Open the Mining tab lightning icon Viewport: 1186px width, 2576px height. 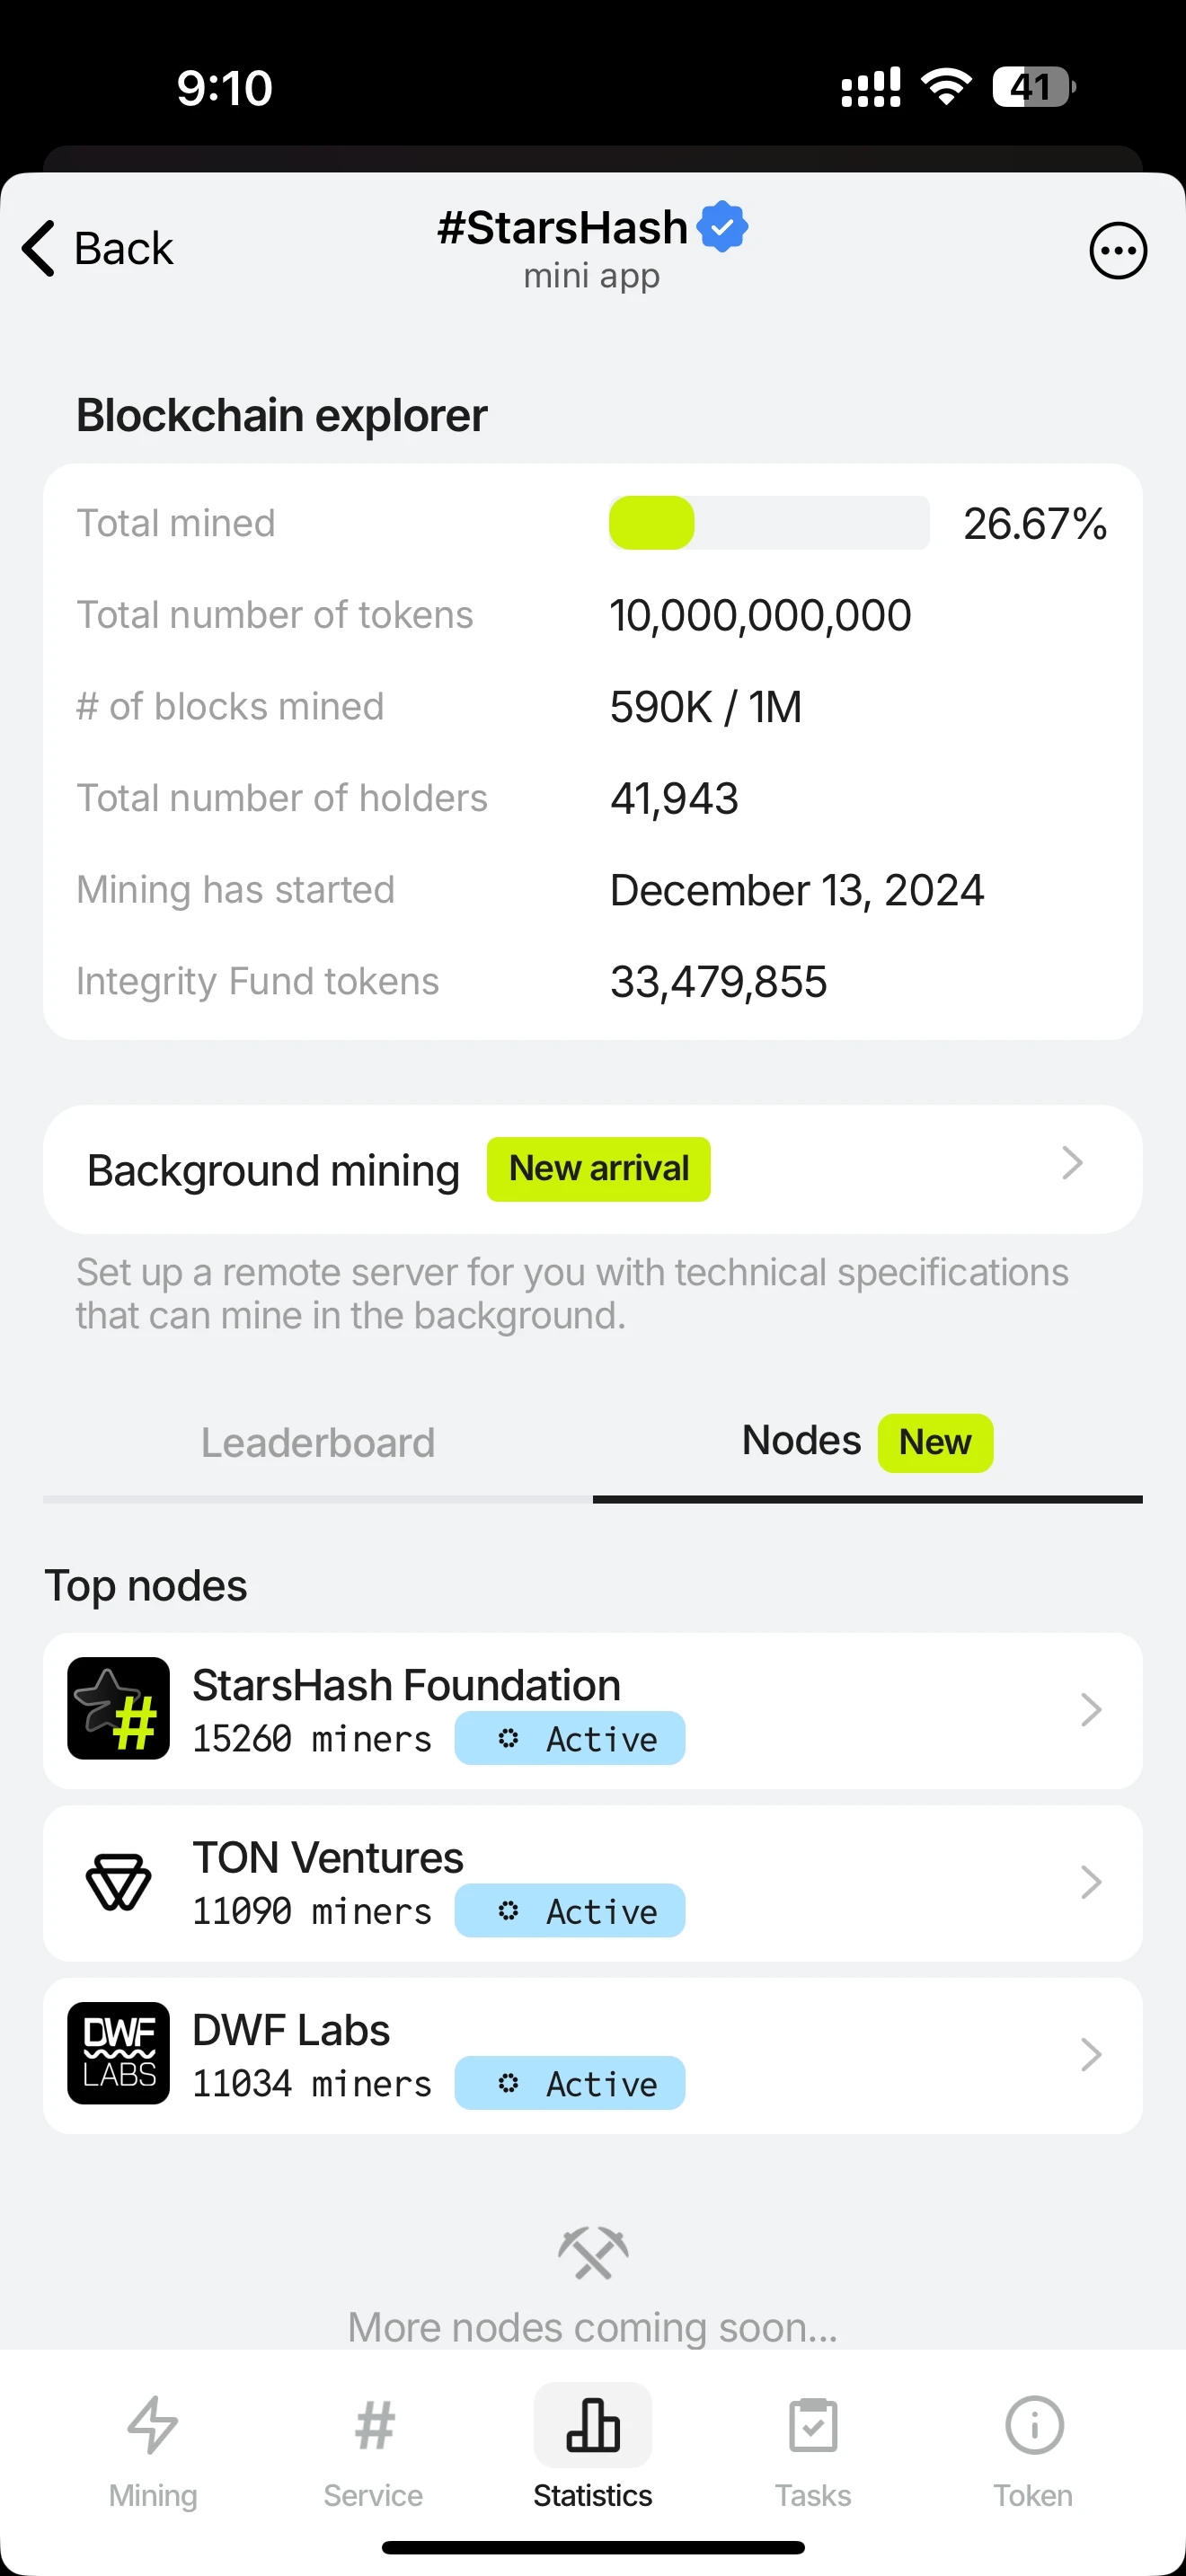pos(153,2424)
